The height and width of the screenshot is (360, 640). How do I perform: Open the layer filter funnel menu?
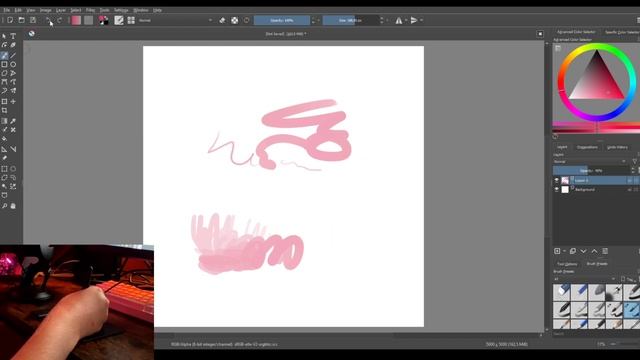pyautogui.click(x=634, y=162)
